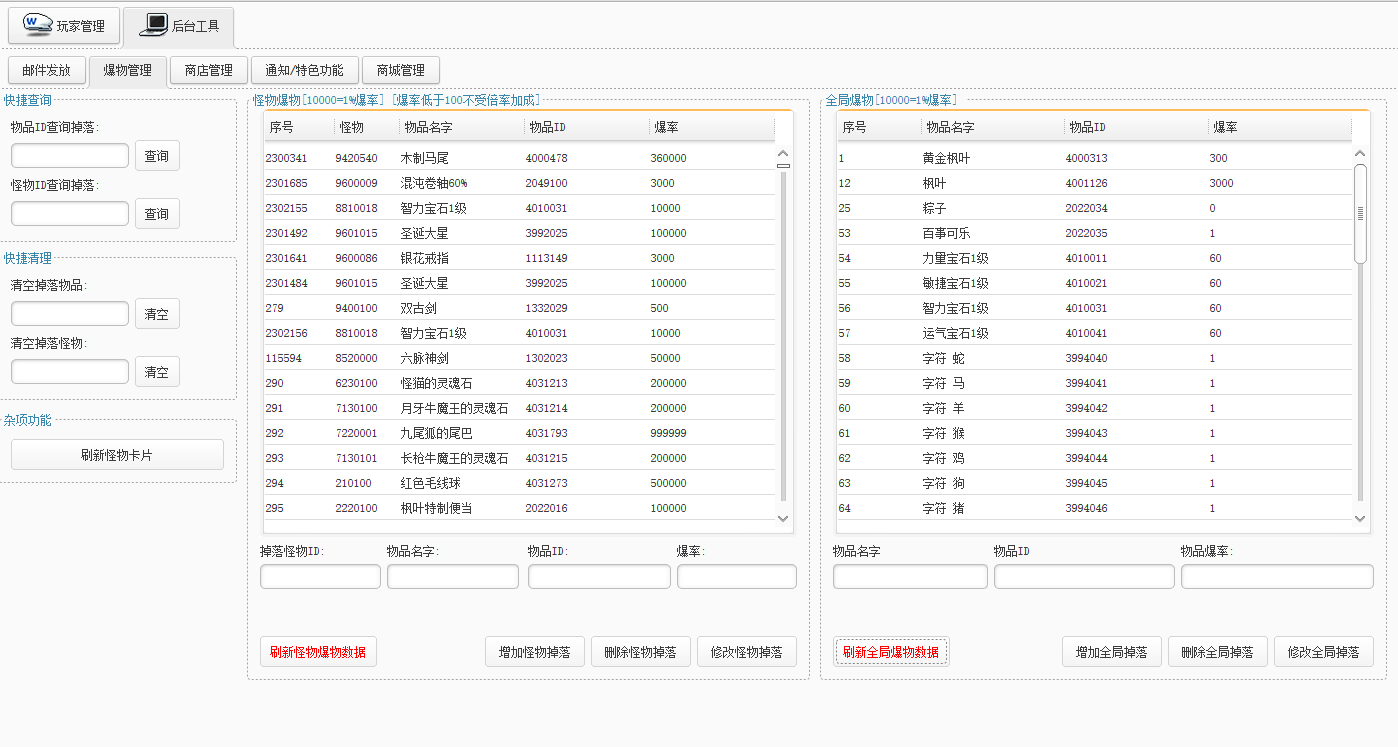Click the 物品ID查询掉落 input field
Image resolution: width=1398 pixels, height=747 pixels.
click(70, 155)
